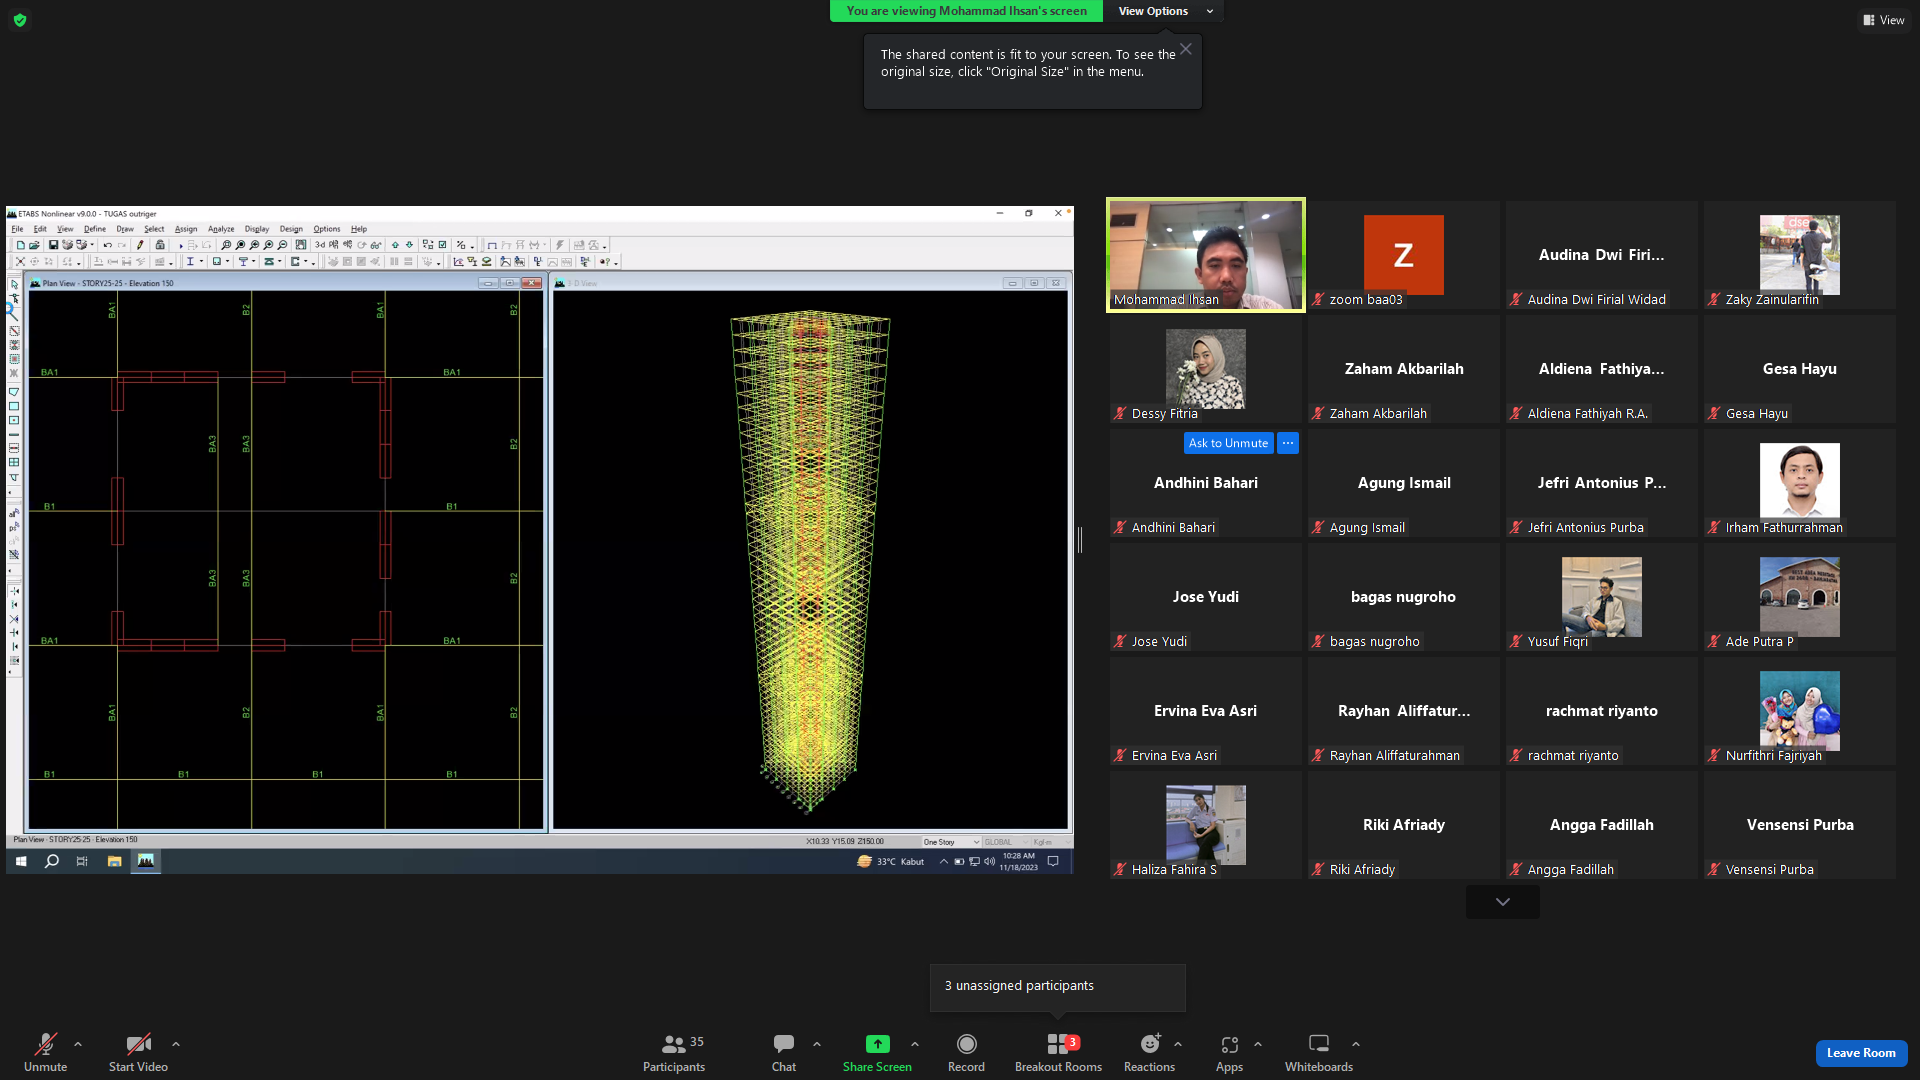
Task: Click the green down arrow icon
Action: tap(409, 245)
